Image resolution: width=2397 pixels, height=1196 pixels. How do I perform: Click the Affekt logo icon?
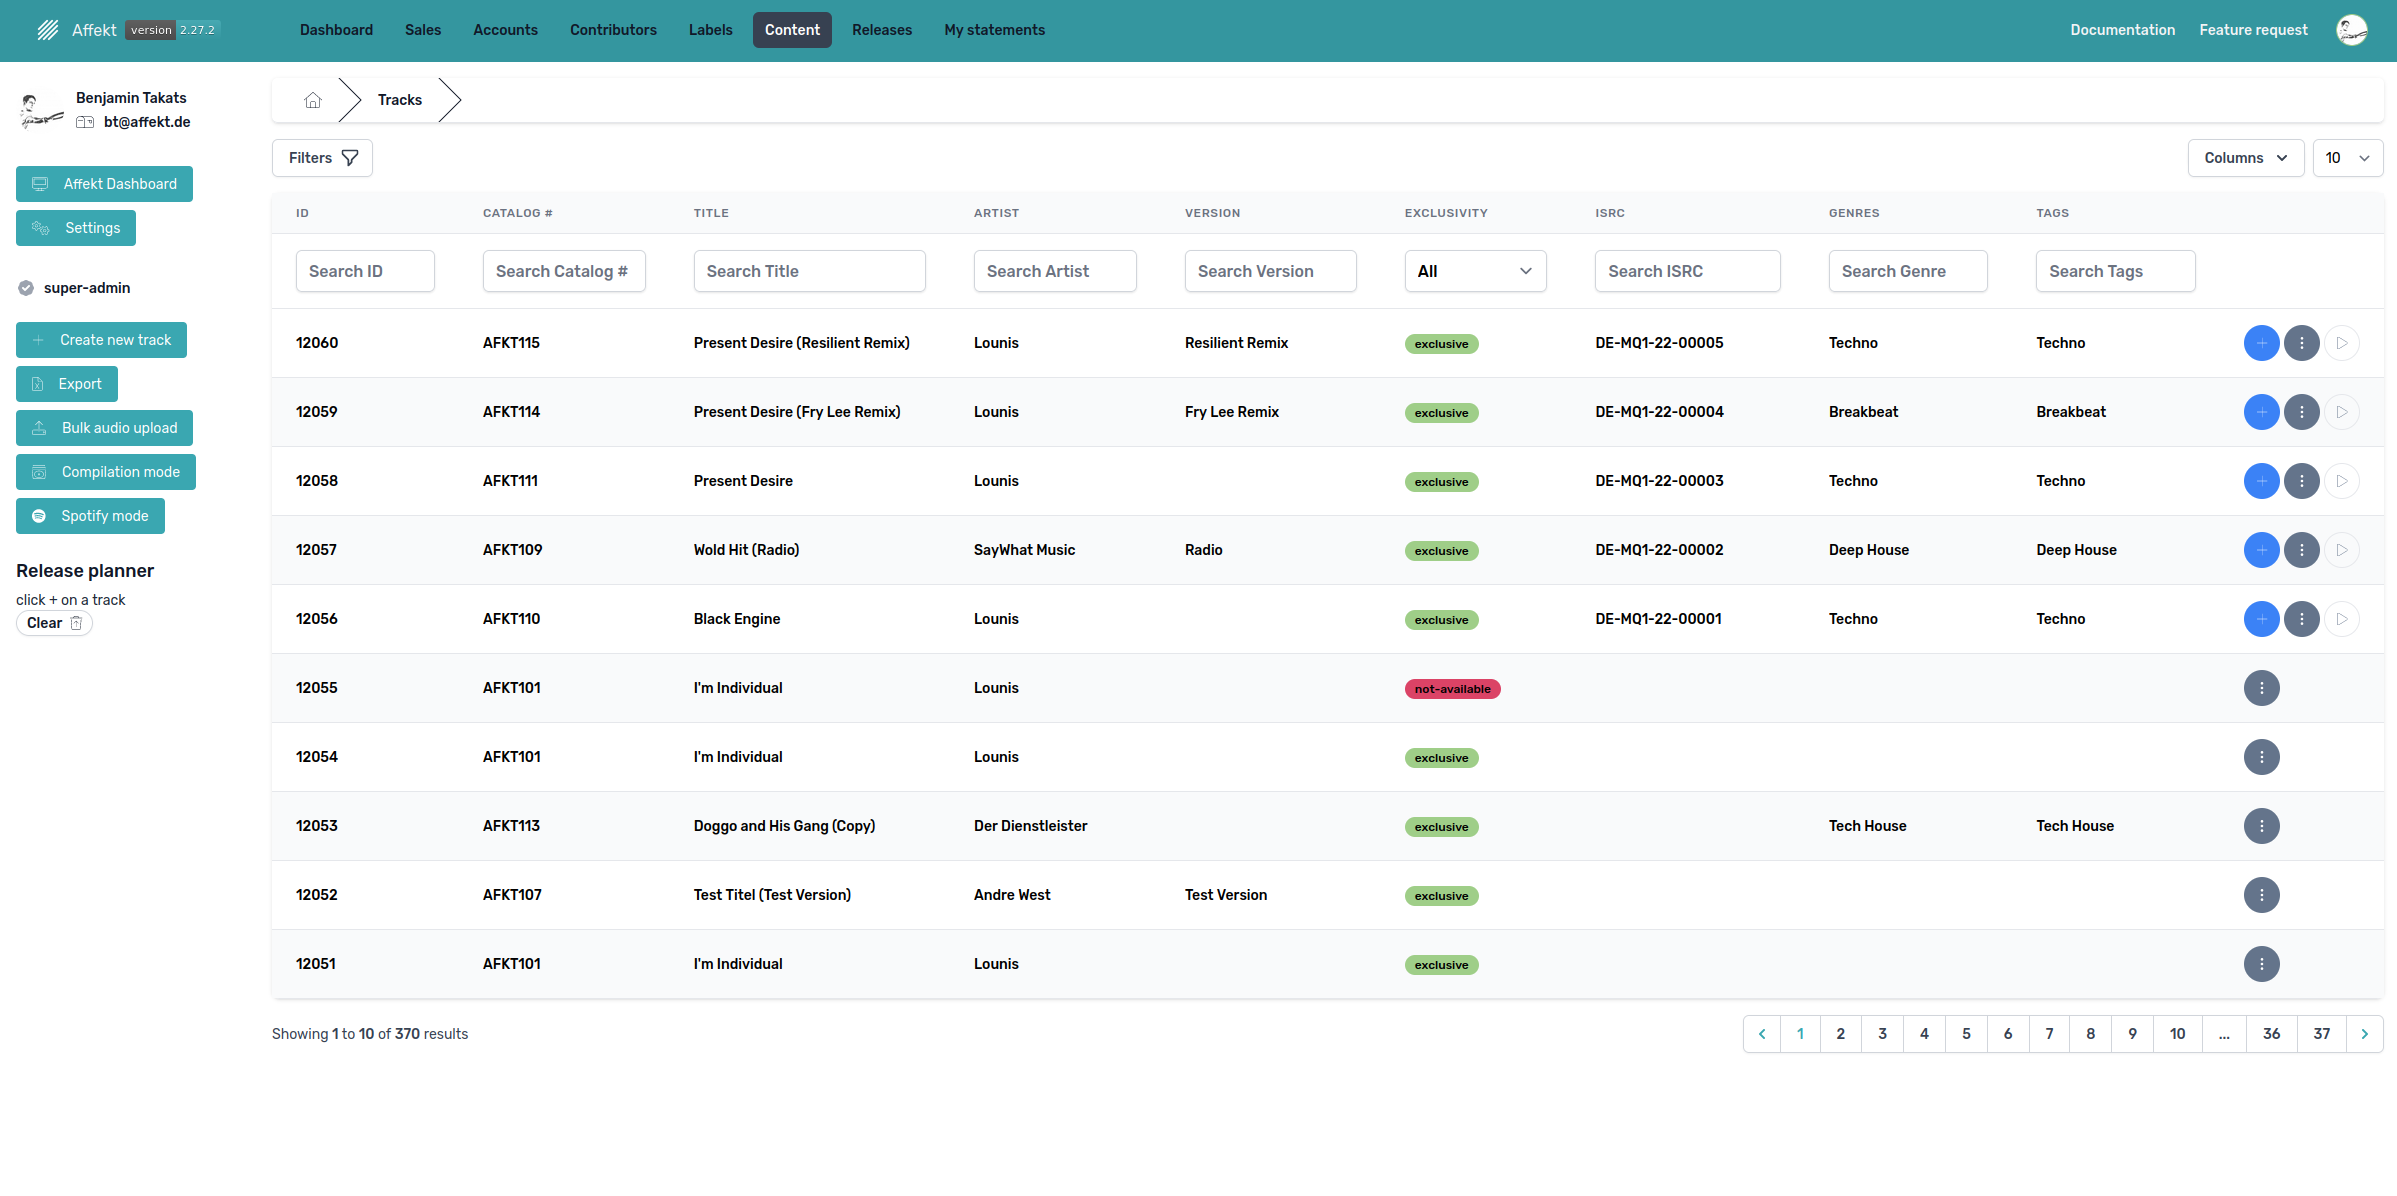(x=48, y=30)
